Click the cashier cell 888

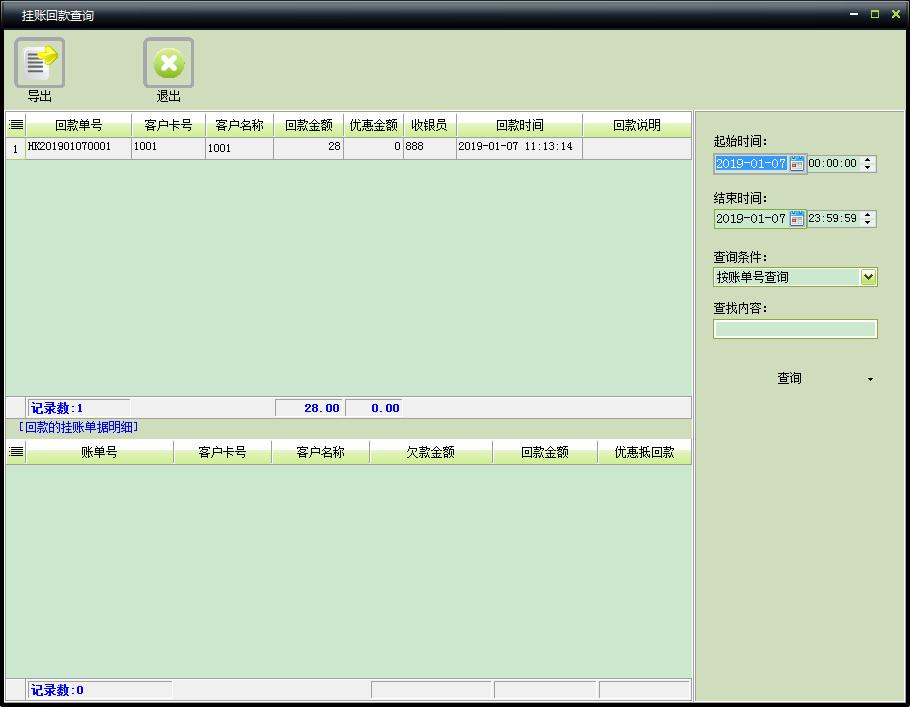429,147
